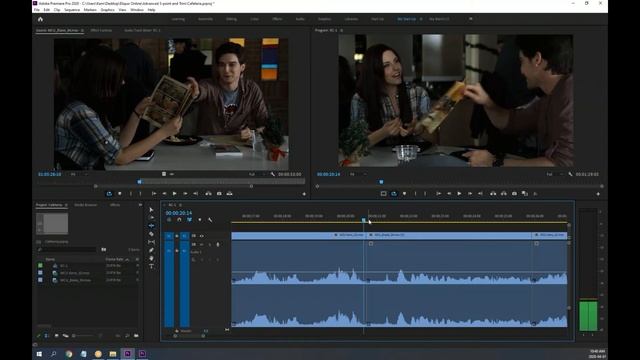This screenshot has width=640, height=360.
Task: Add marker on the timeline panel
Action: tap(200, 220)
